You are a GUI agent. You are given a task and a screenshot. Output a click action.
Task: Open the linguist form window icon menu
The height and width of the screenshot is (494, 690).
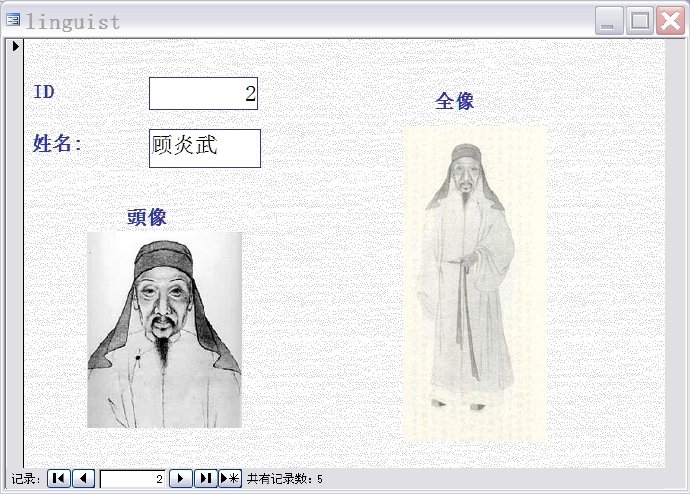point(13,20)
